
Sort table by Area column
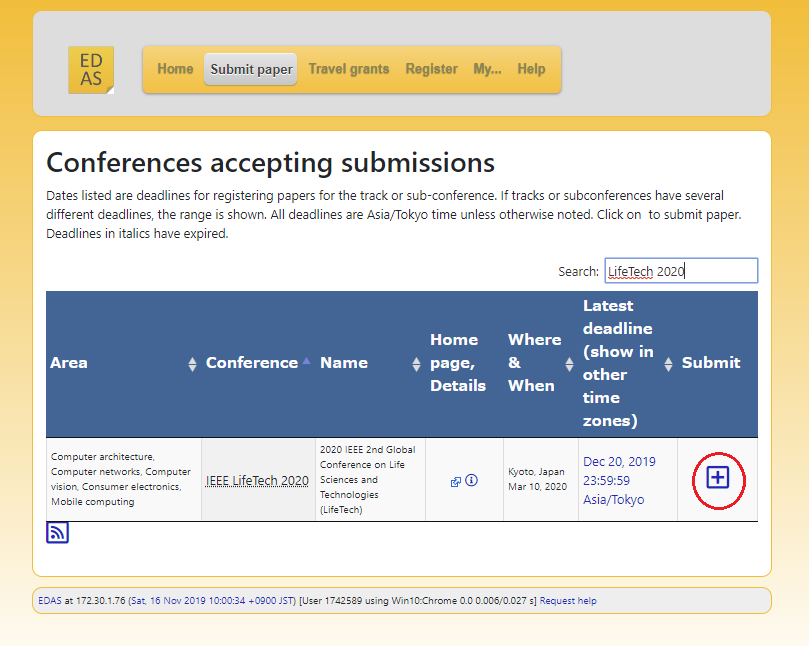coord(192,364)
